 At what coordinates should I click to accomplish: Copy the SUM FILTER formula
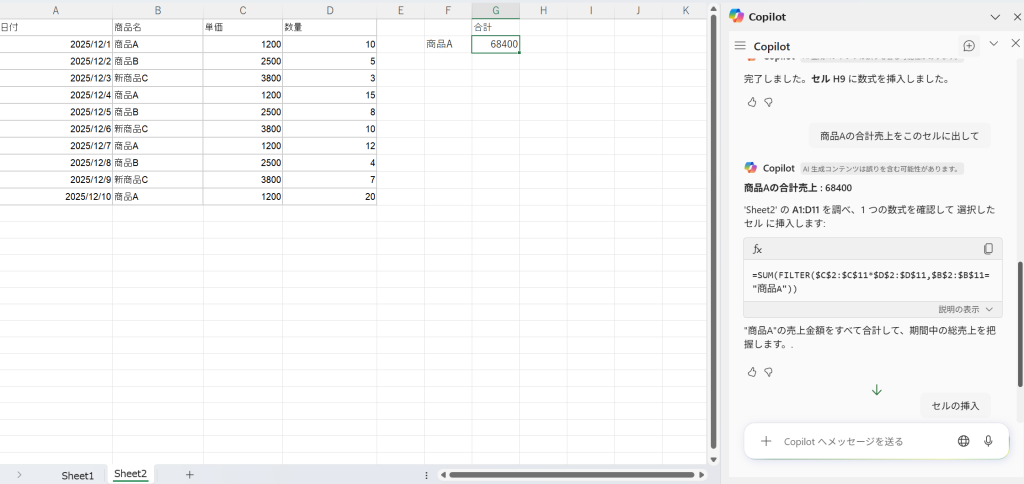click(988, 249)
